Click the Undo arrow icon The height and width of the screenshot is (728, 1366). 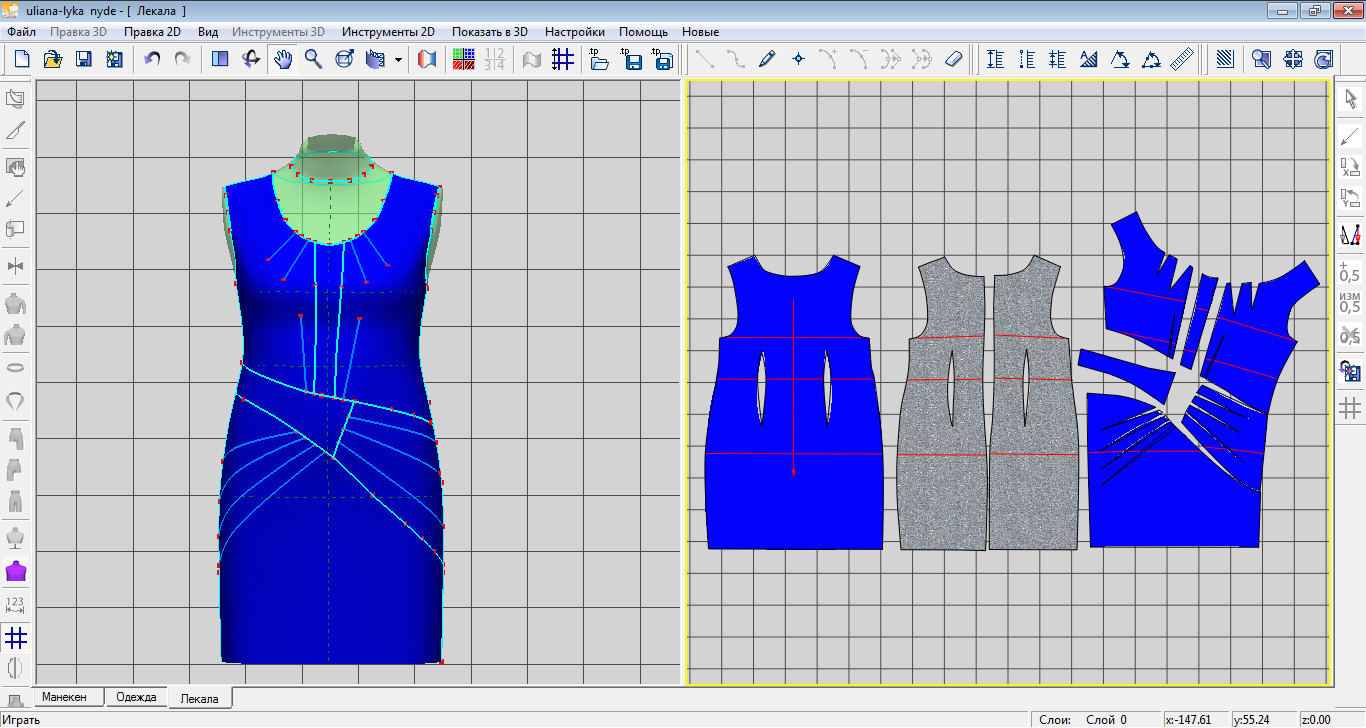(152, 59)
